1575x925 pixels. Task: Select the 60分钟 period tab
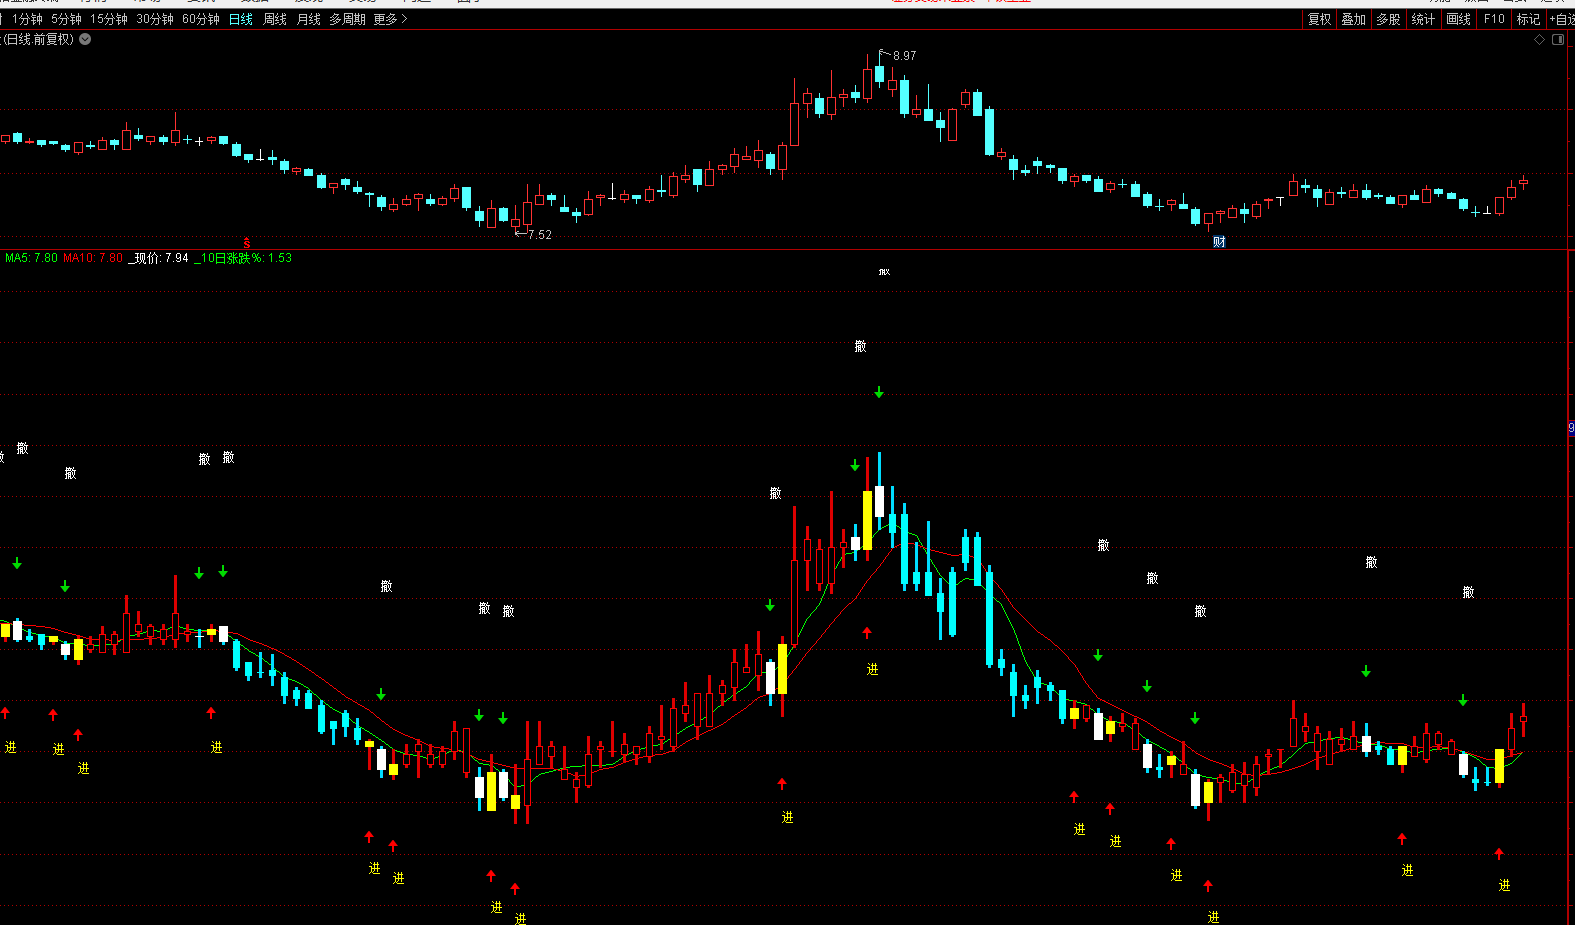click(x=200, y=19)
